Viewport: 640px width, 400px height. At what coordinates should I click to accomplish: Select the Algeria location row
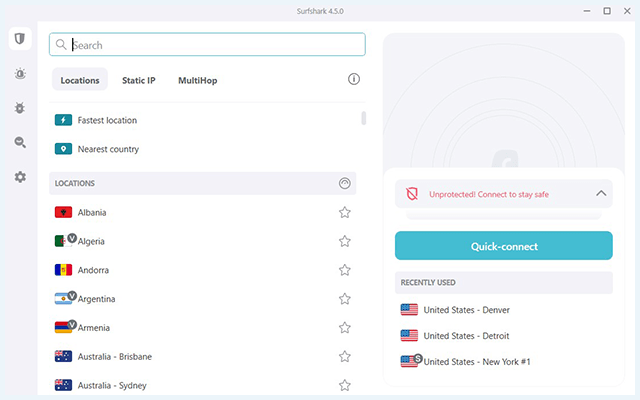click(x=202, y=241)
